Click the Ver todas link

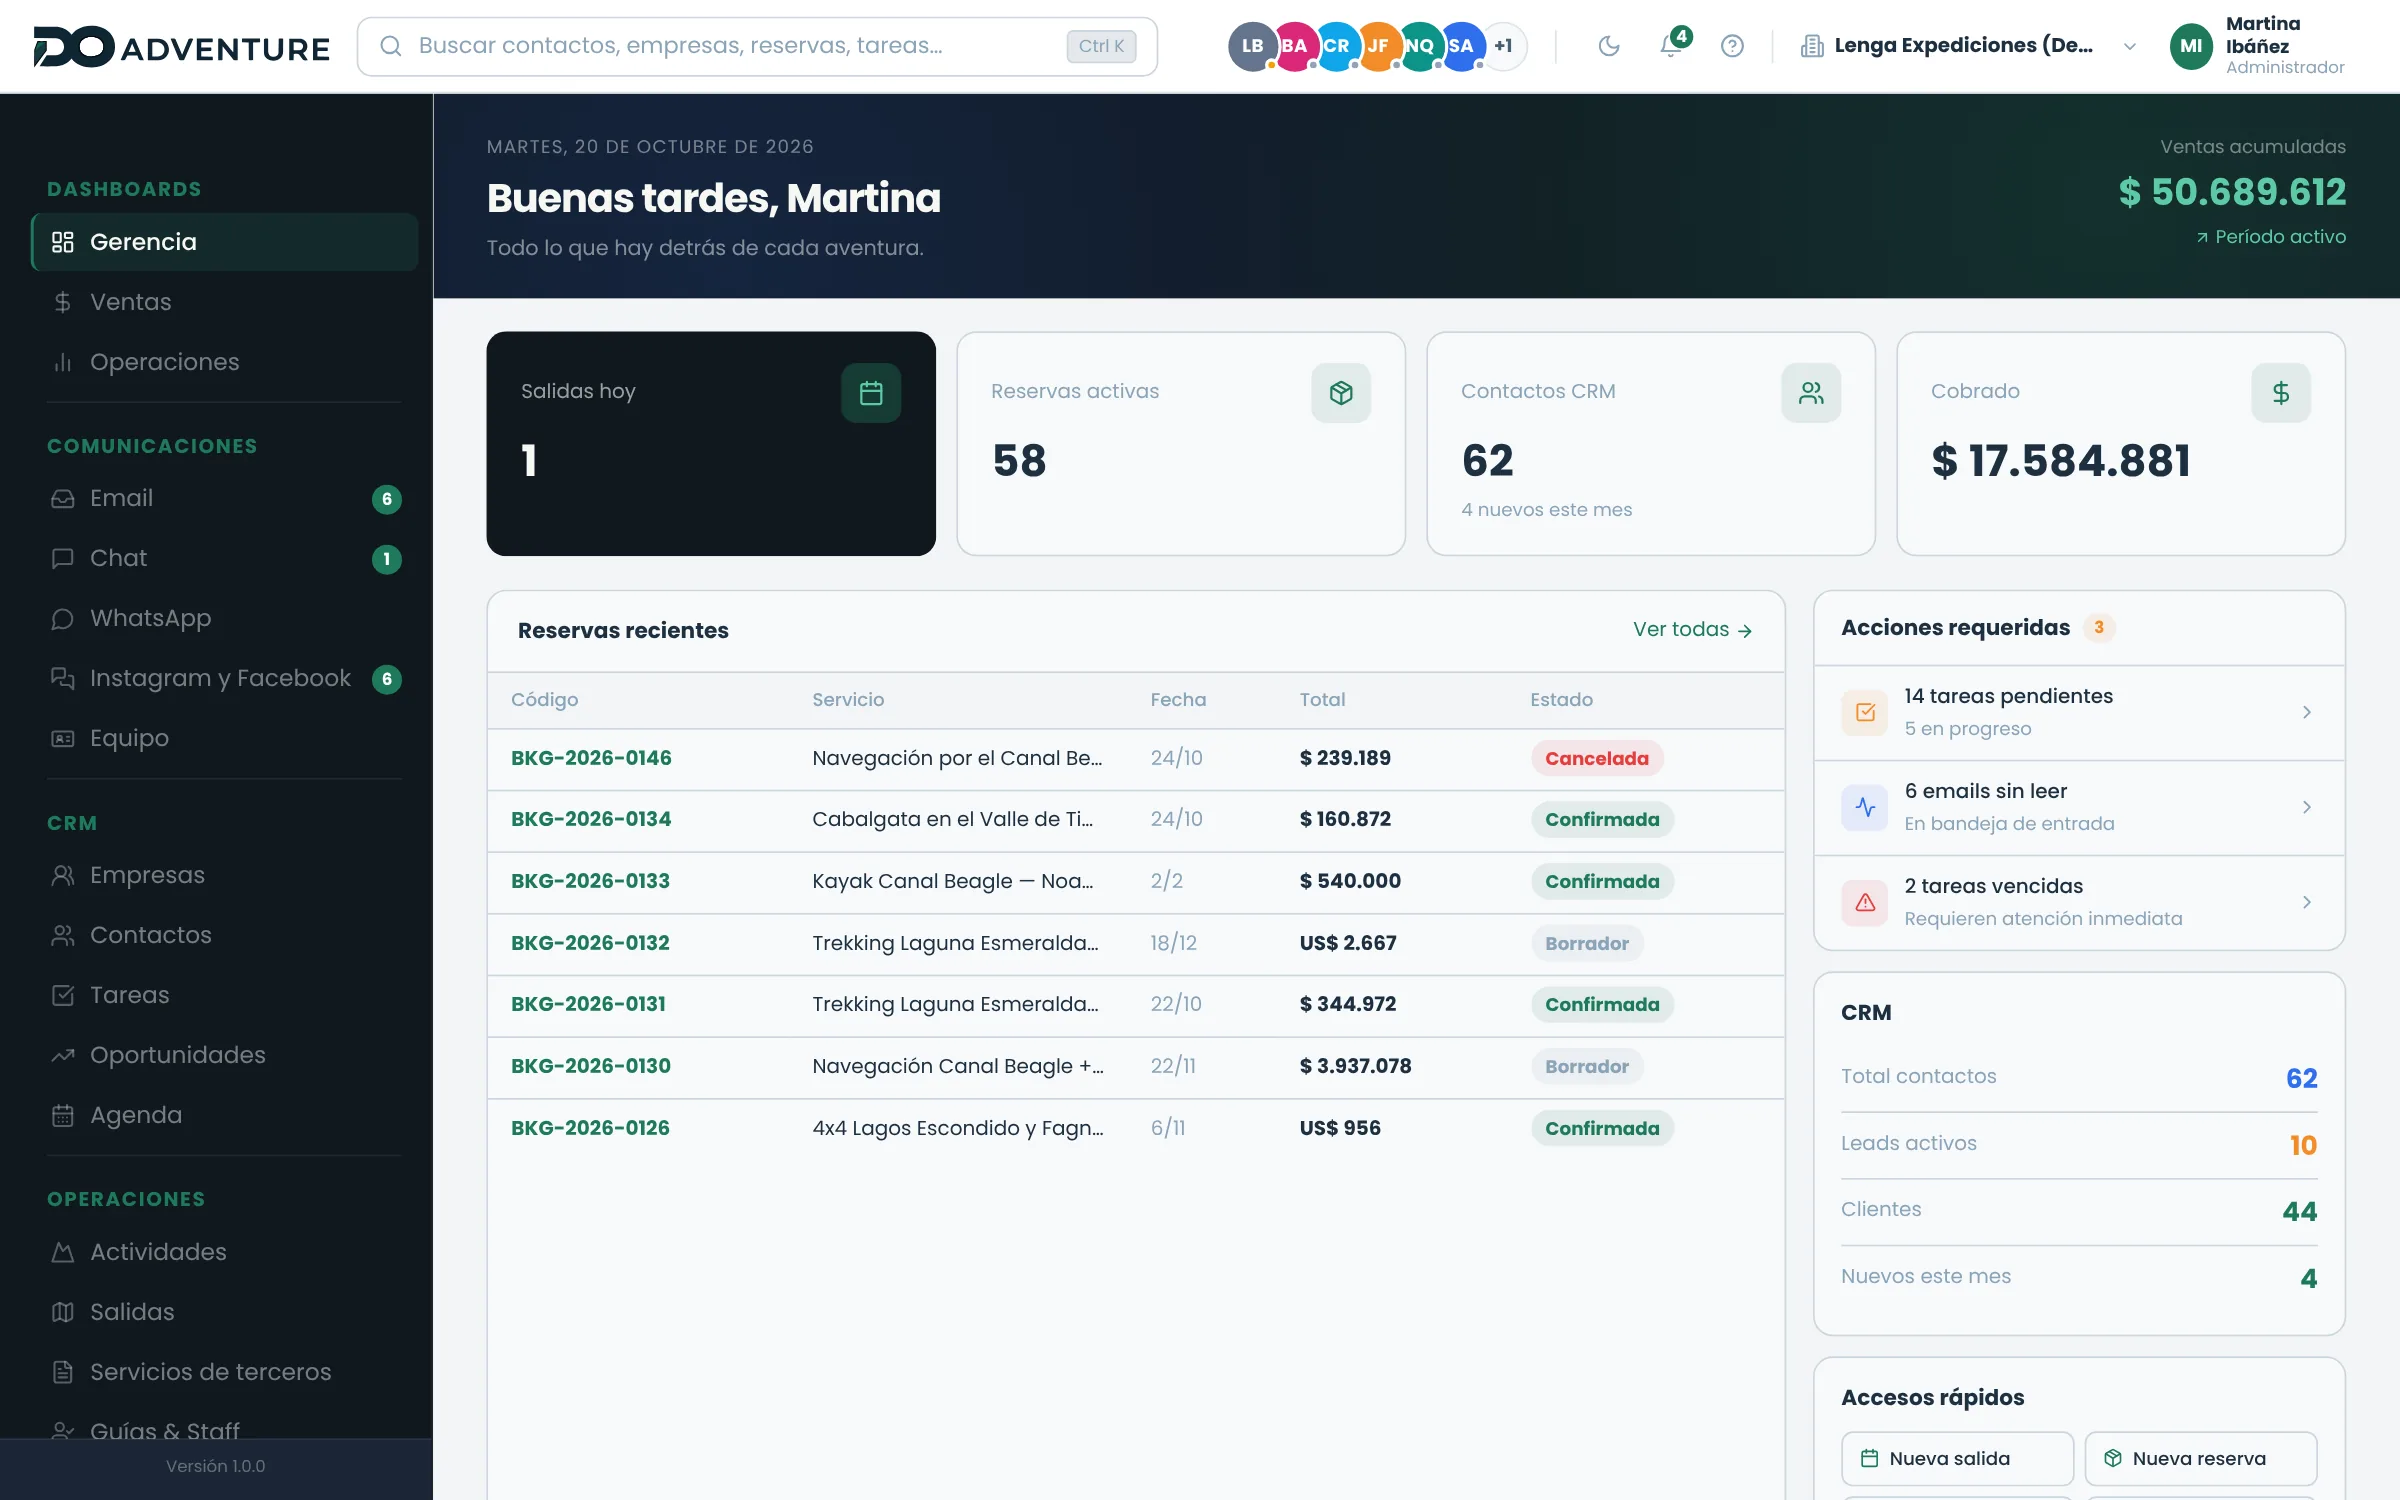pos(1692,630)
